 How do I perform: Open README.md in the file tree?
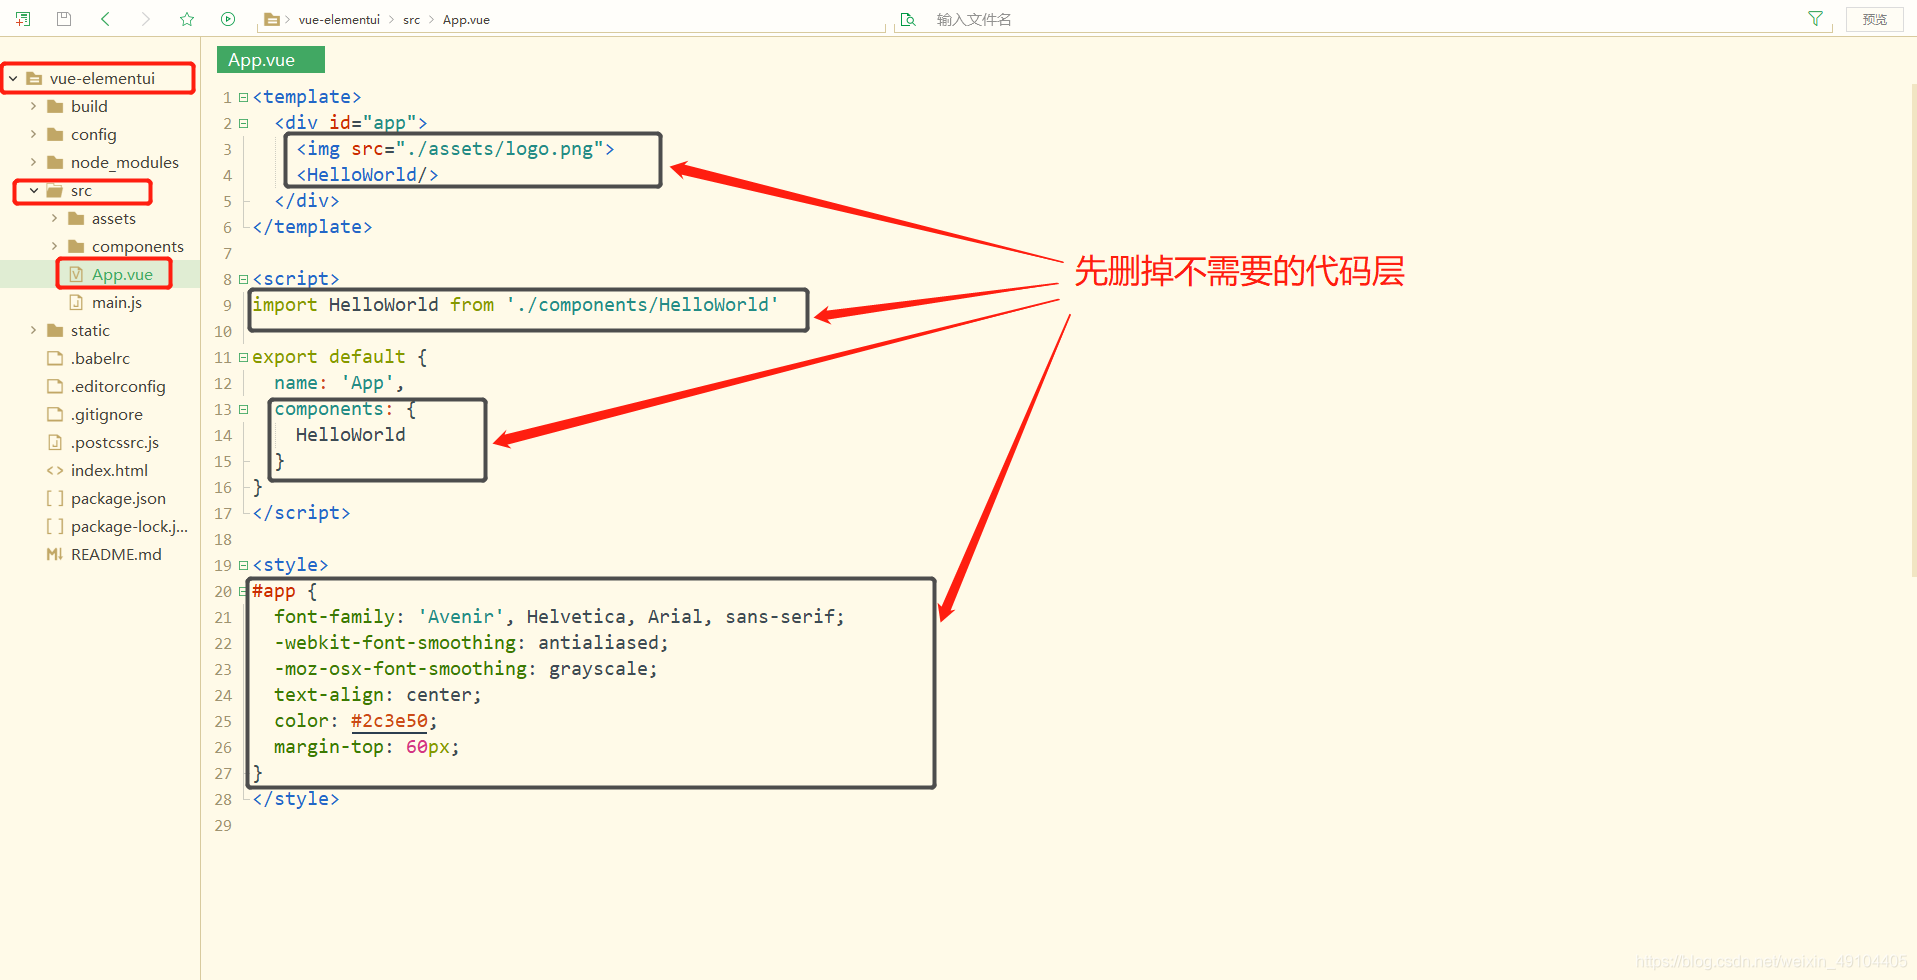coord(116,554)
